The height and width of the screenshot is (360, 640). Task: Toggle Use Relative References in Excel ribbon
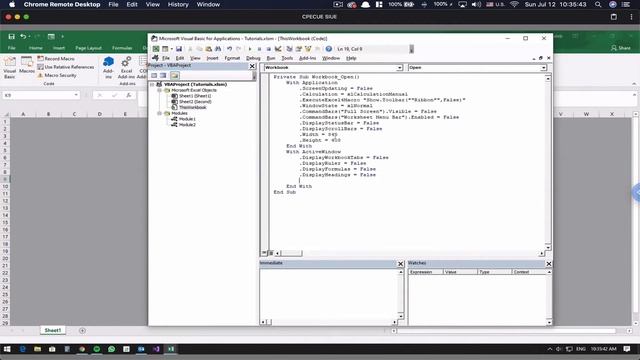point(65,67)
